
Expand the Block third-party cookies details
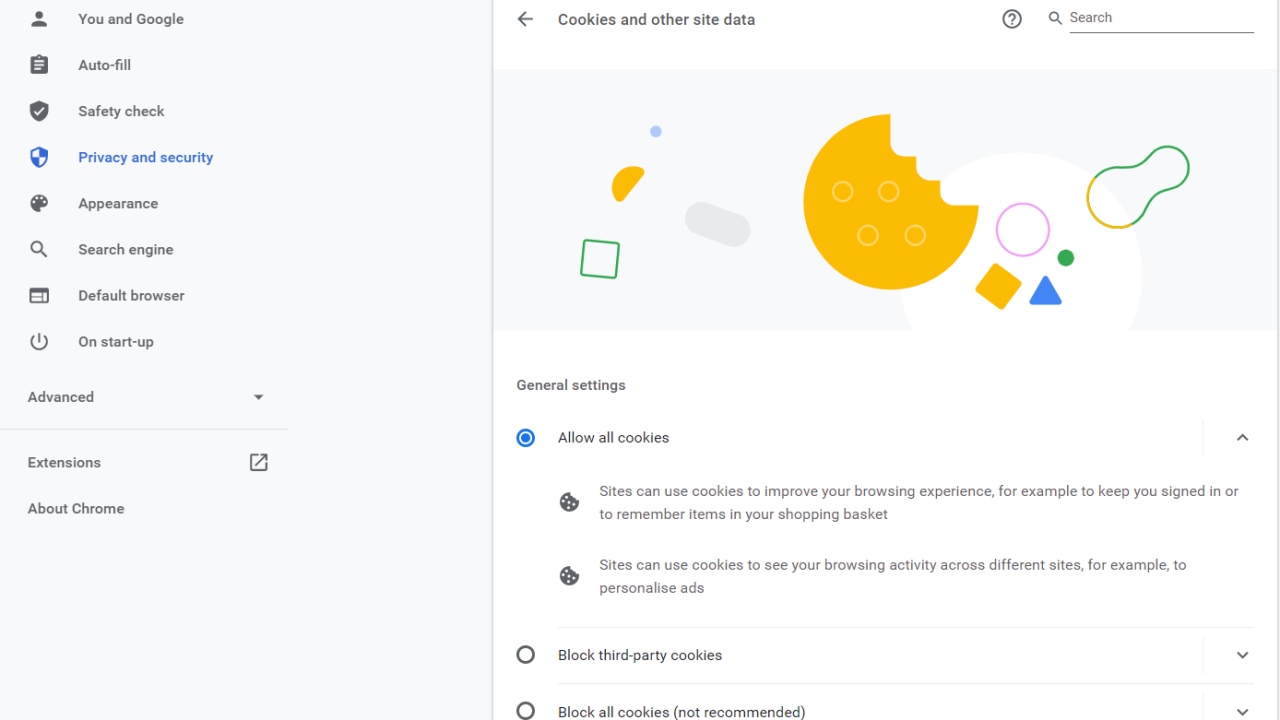1242,655
